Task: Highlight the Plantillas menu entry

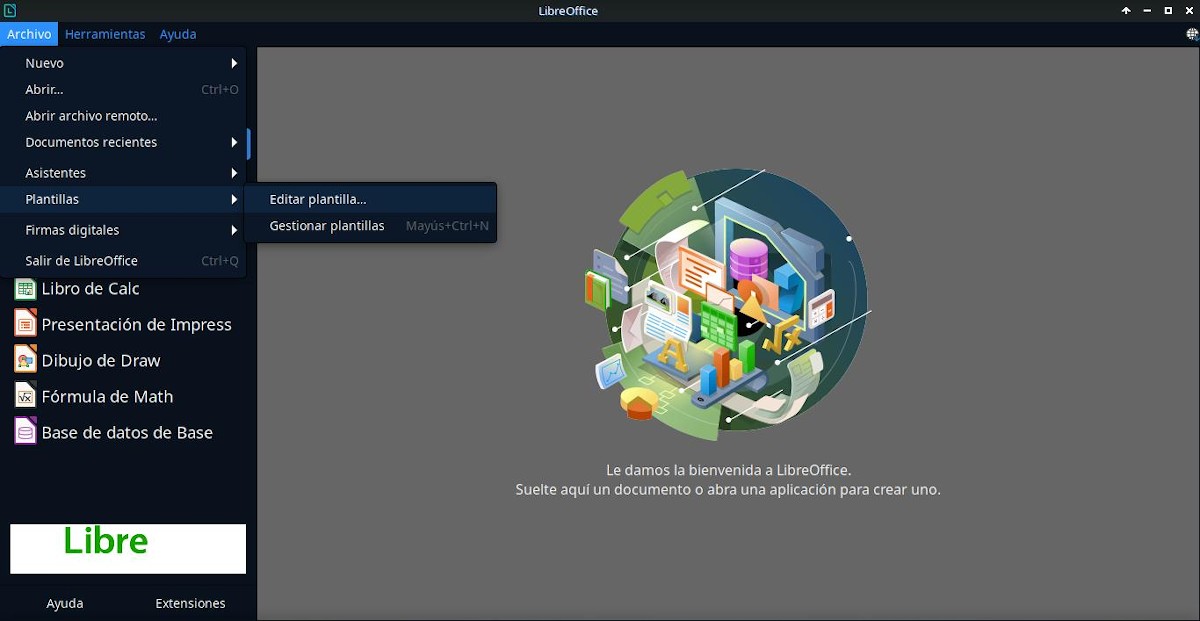Action: (x=123, y=199)
